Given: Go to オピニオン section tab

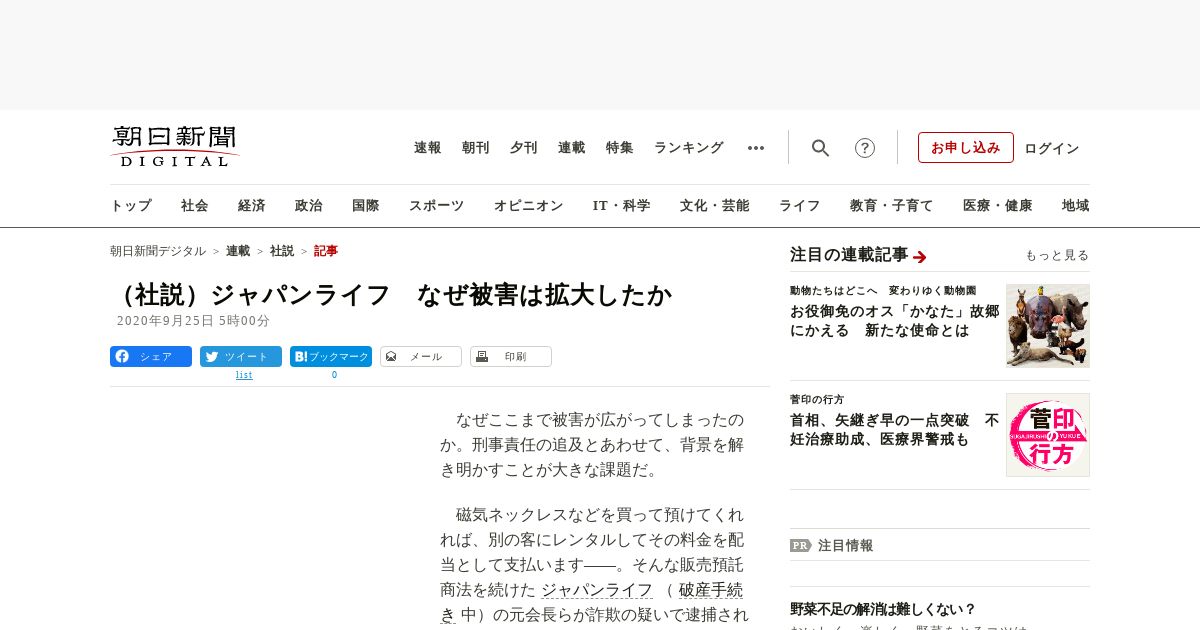Looking at the screenshot, I should tap(528, 206).
